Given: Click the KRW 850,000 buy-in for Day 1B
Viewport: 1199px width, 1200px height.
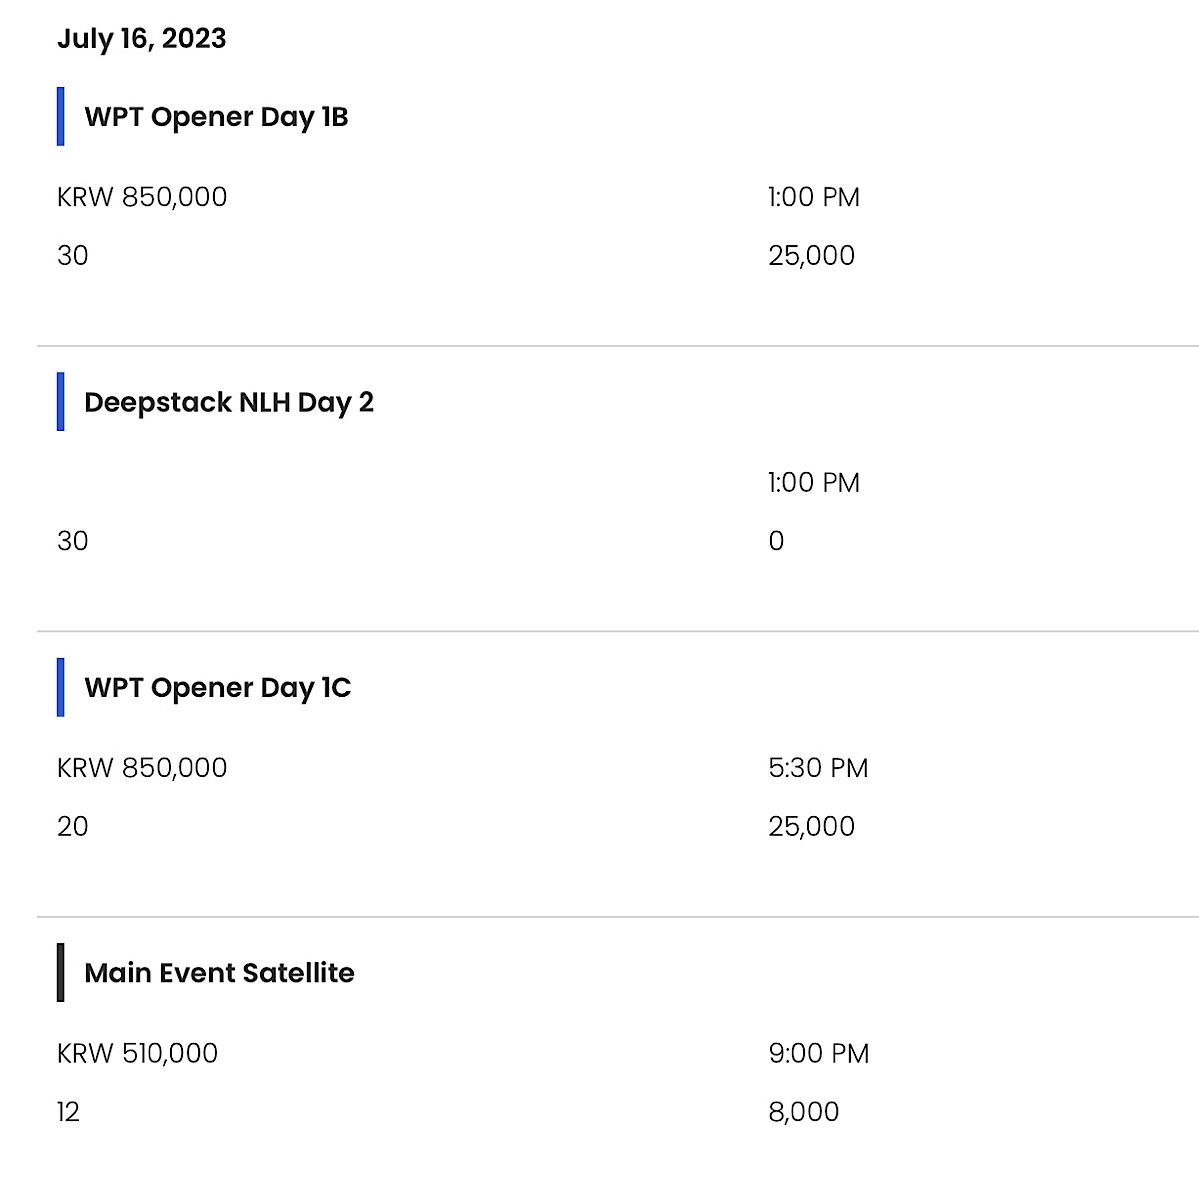Looking at the screenshot, I should [x=142, y=197].
